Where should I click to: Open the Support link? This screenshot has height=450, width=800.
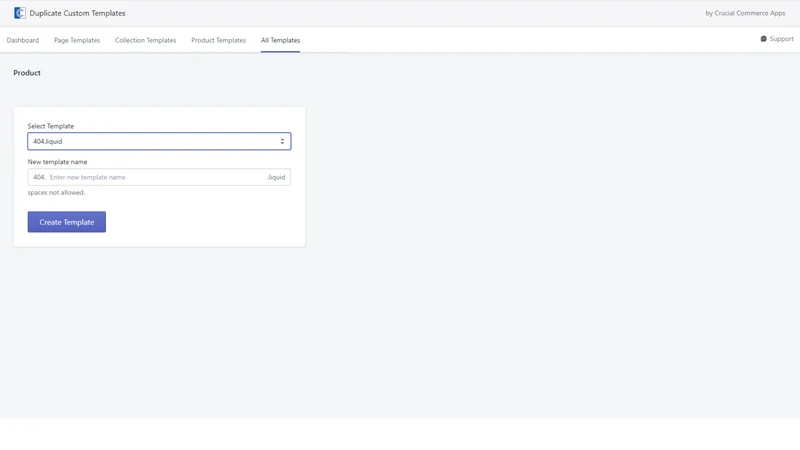[x=777, y=39]
